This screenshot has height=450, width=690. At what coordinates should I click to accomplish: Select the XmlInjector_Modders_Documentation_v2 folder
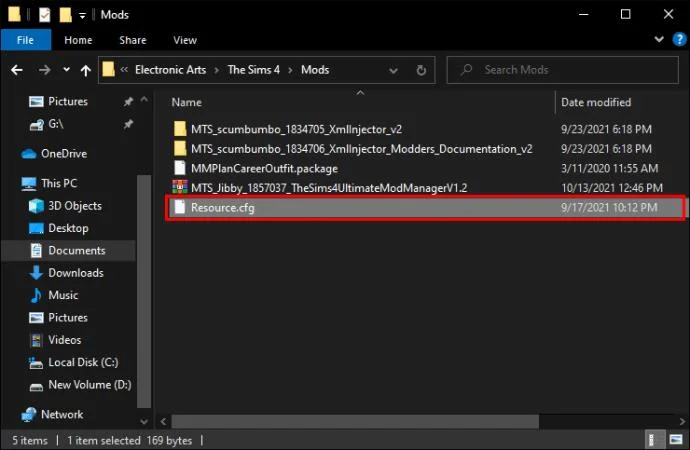361,149
